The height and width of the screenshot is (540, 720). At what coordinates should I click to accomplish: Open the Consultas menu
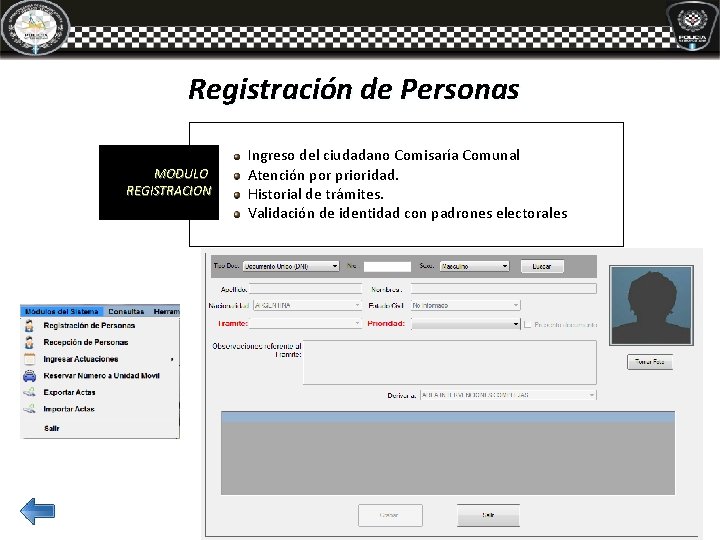[126, 311]
